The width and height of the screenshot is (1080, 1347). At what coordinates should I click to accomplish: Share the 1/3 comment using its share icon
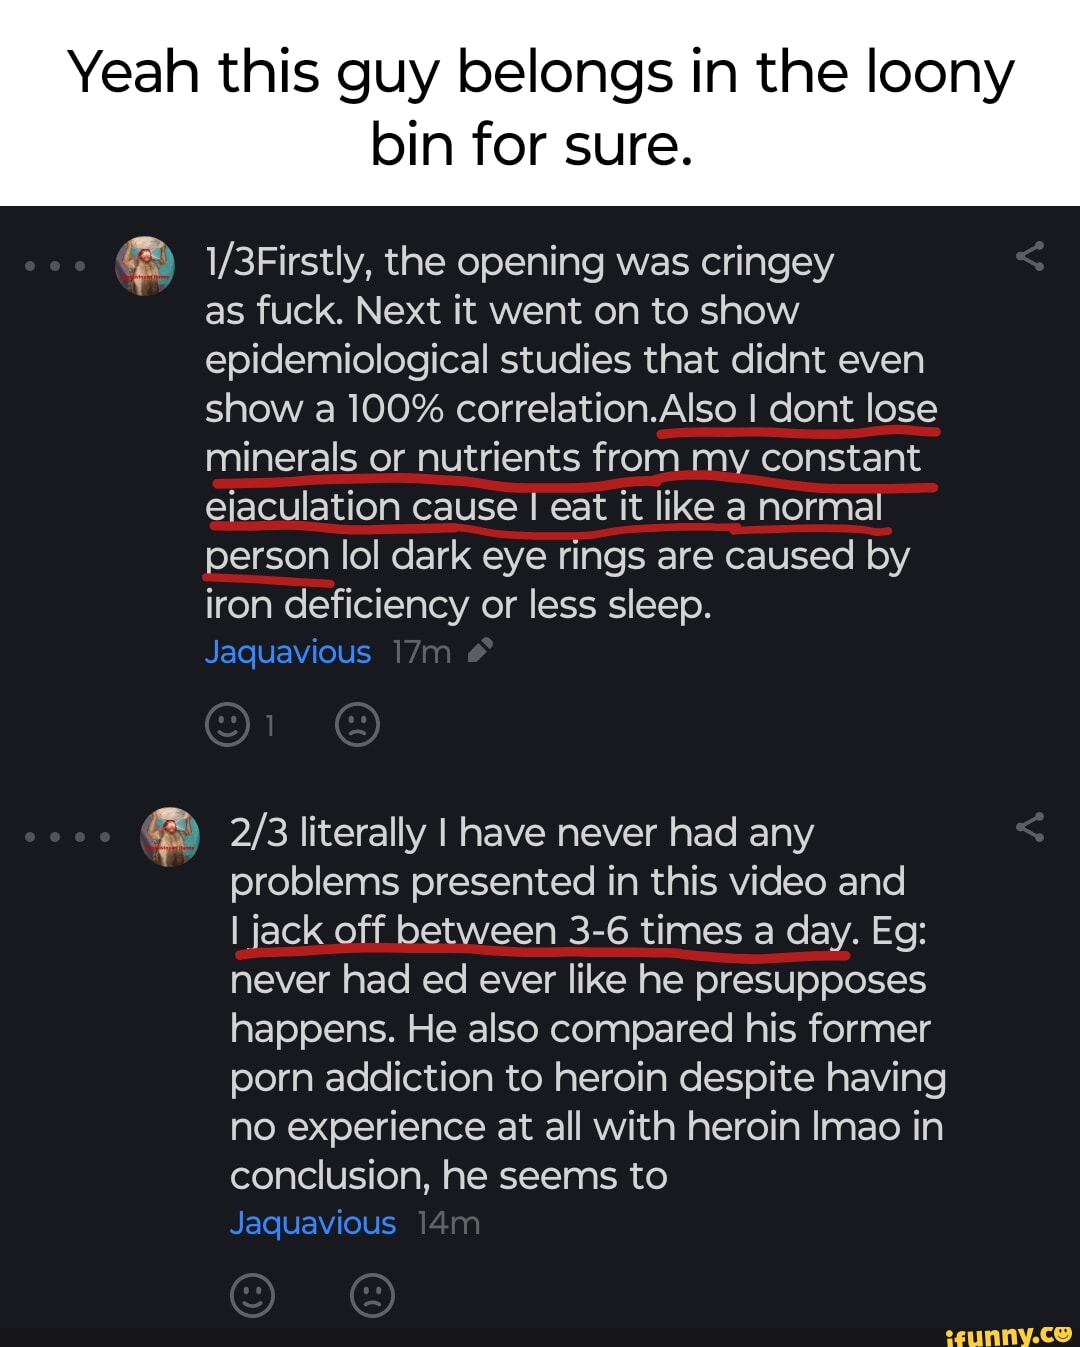1030,257
